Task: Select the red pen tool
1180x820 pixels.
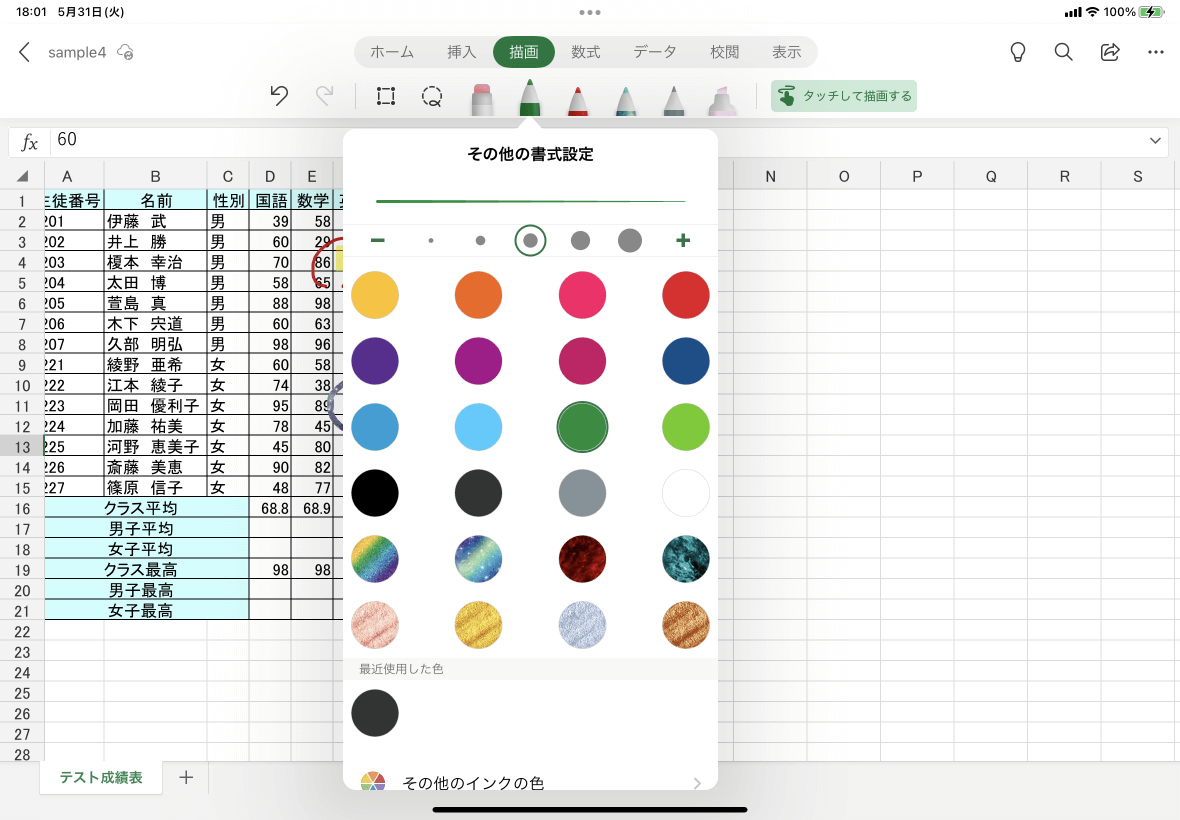Action: tap(577, 100)
